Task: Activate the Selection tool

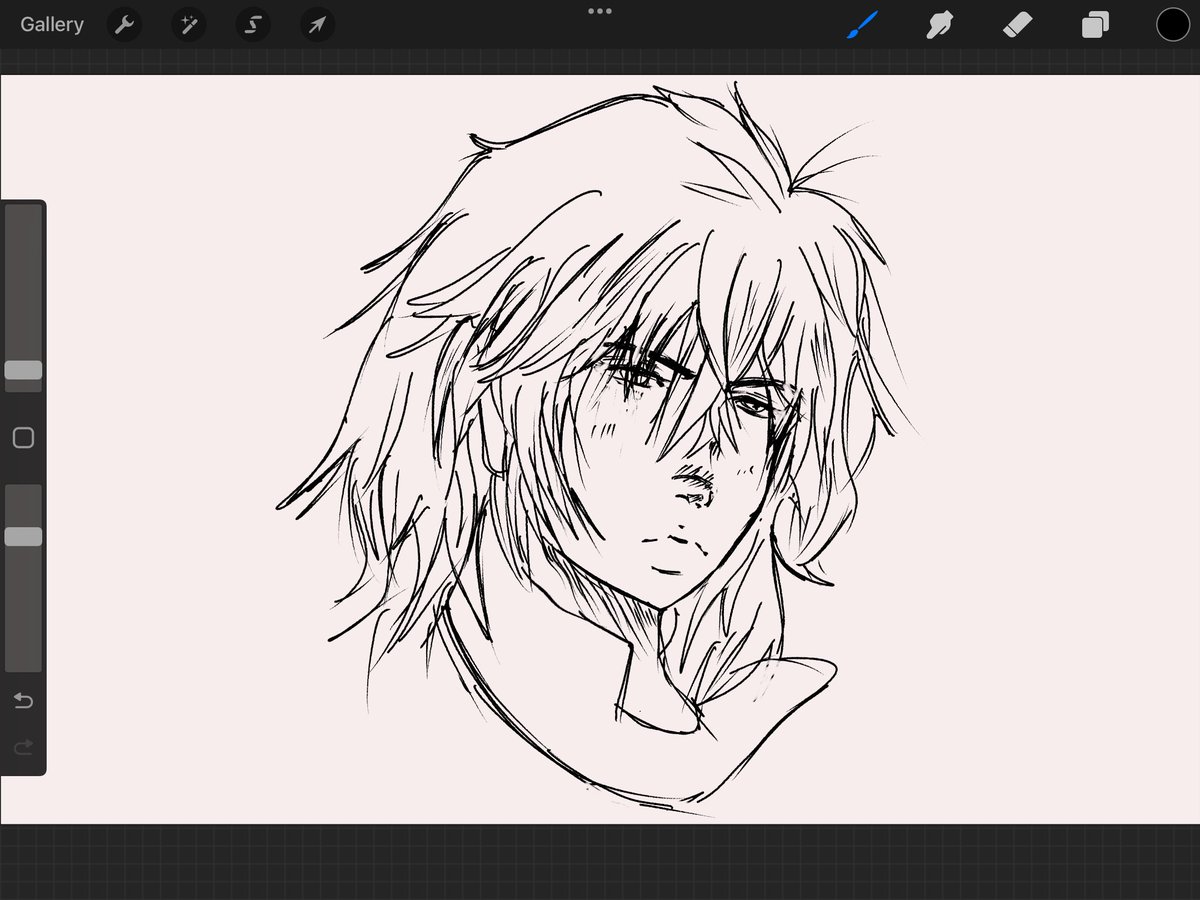Action: [253, 25]
